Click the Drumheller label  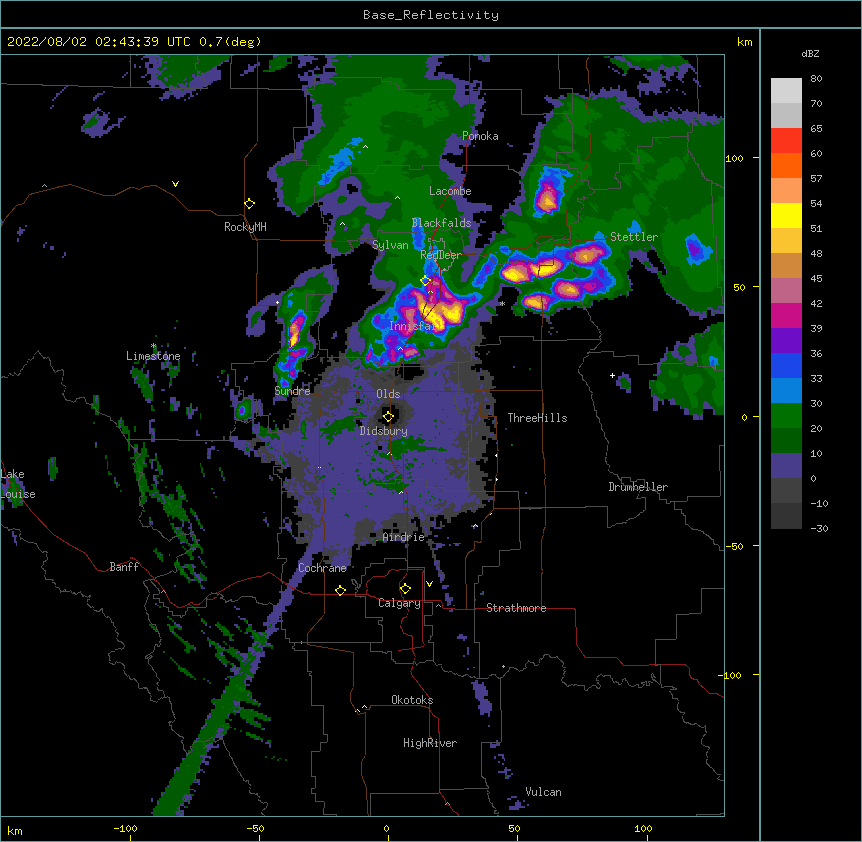point(638,487)
